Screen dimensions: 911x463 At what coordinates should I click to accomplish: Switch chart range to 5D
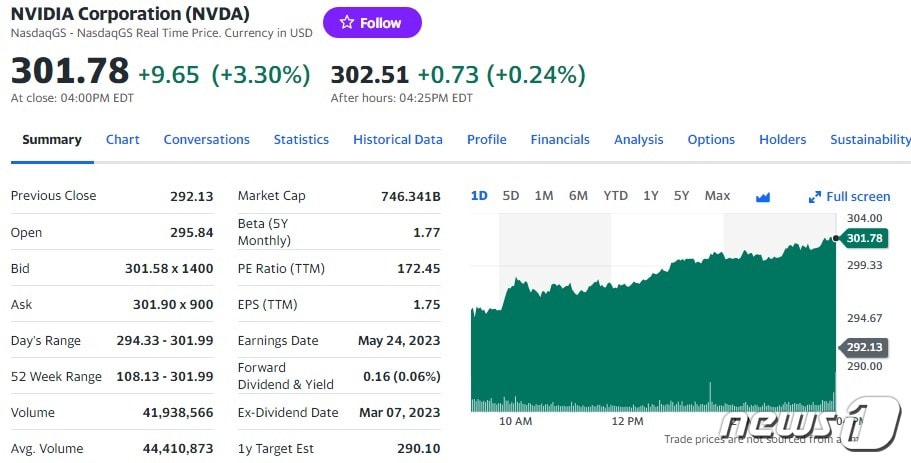[x=511, y=196]
